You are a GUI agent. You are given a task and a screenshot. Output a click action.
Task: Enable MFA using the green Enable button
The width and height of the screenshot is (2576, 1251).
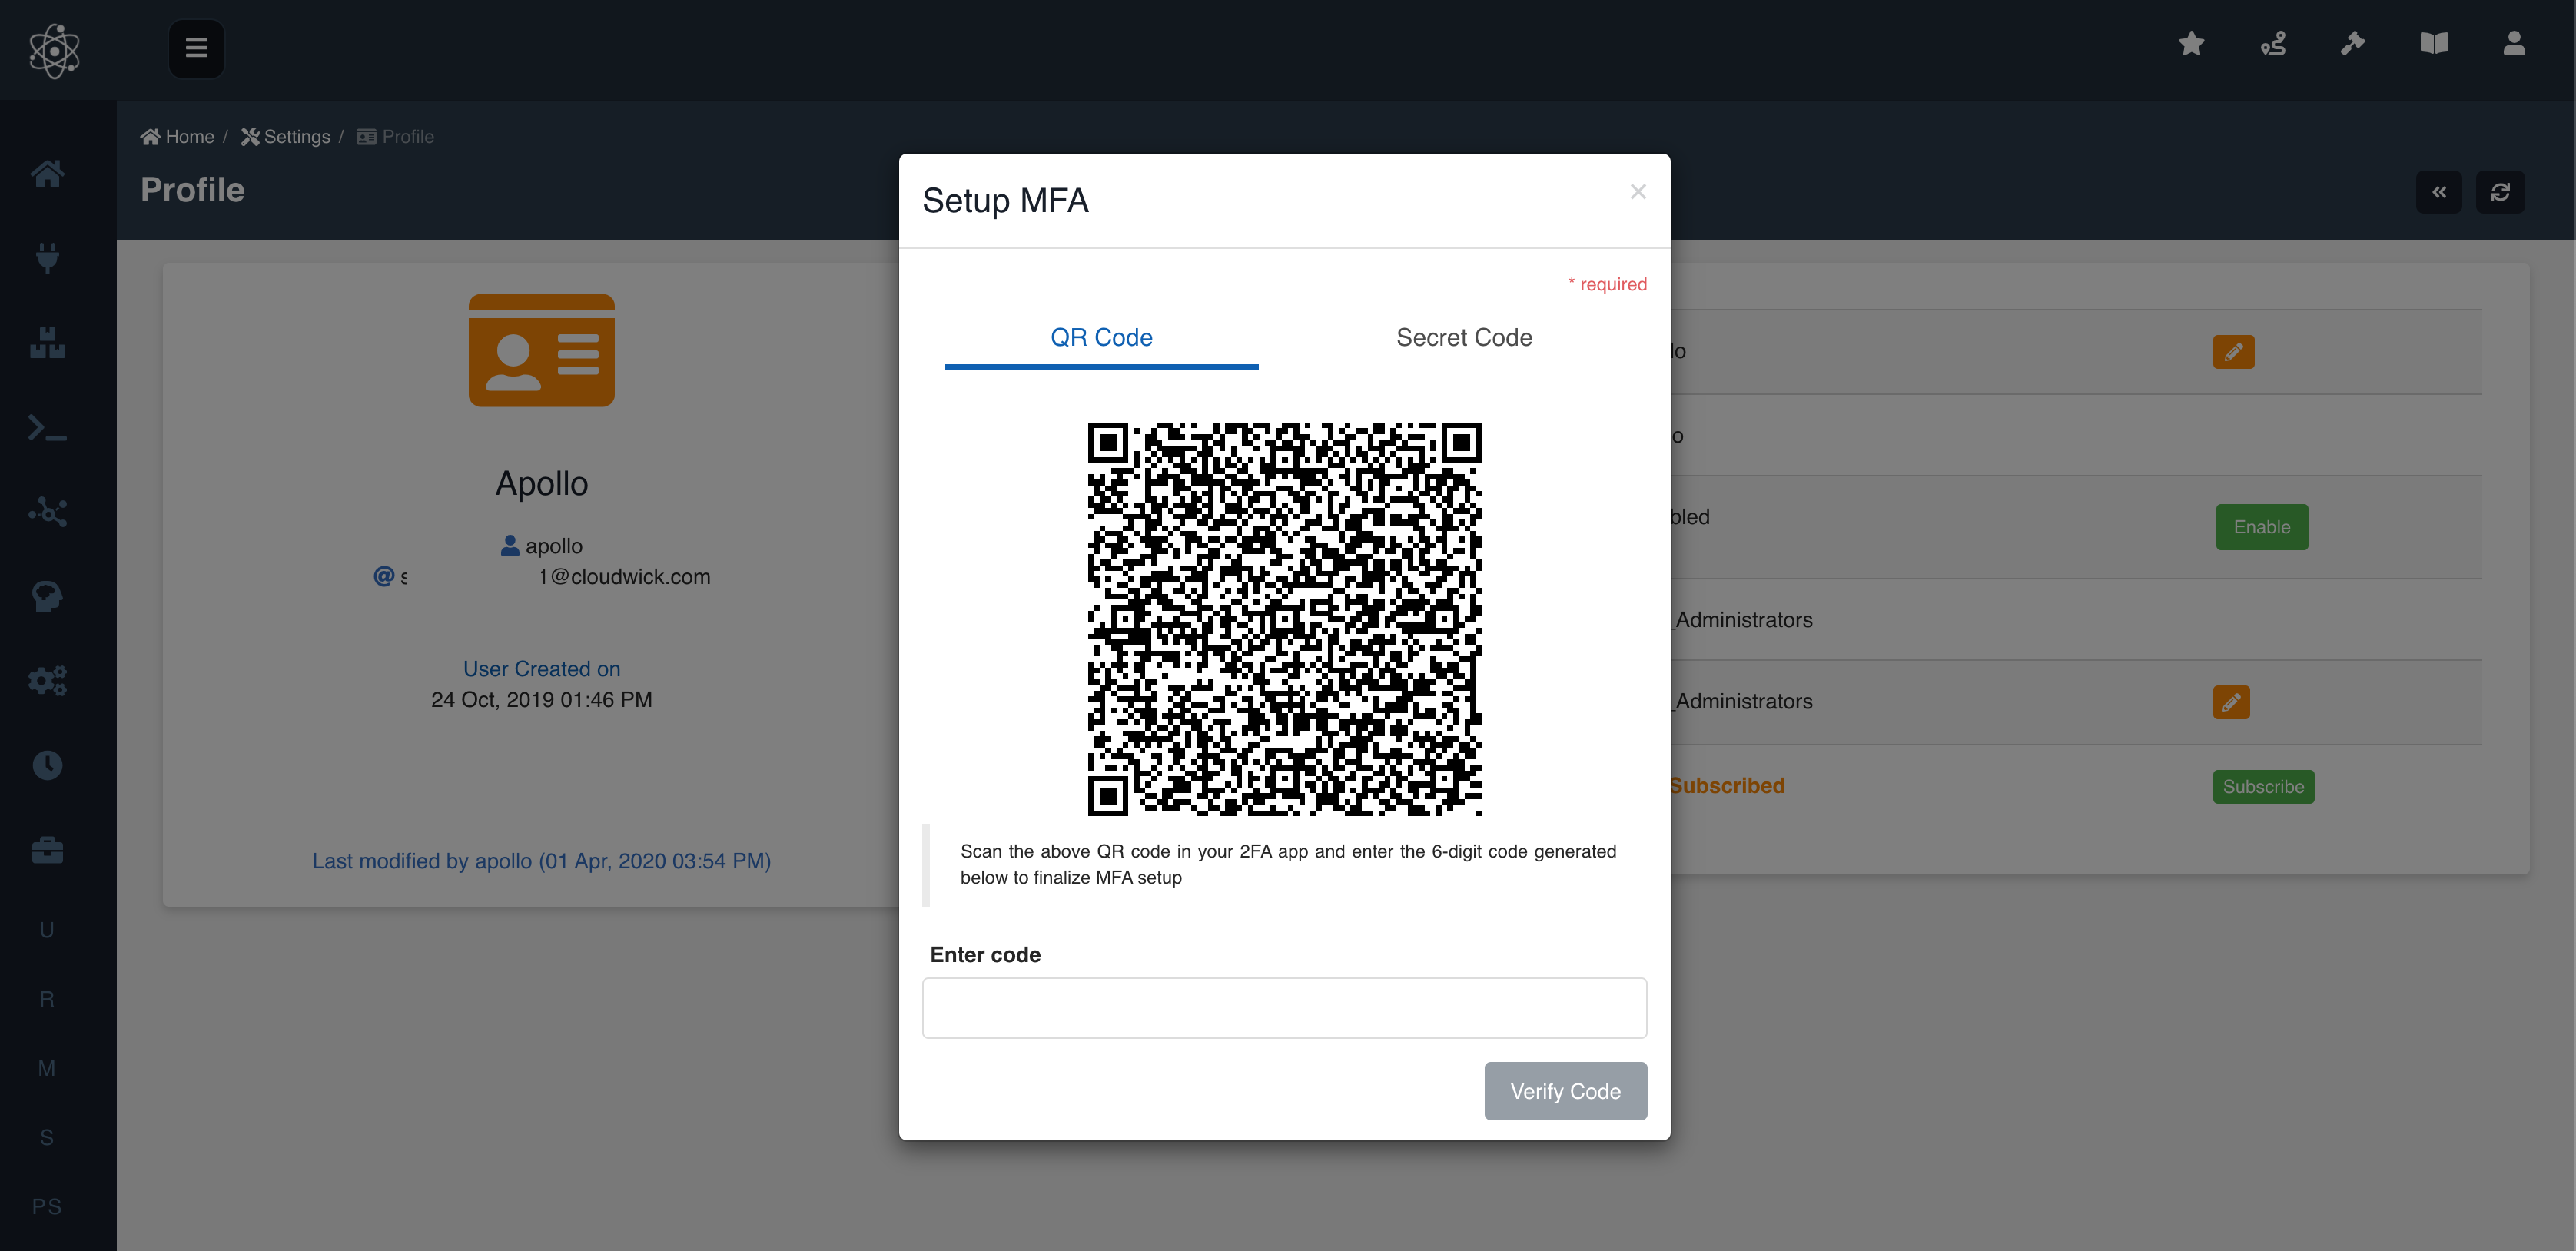(2262, 527)
